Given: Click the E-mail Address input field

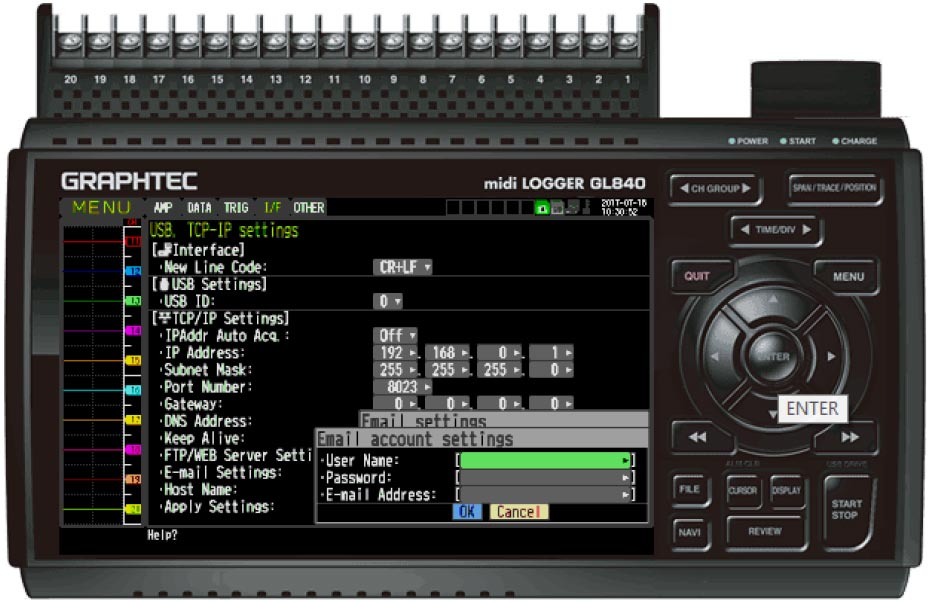Looking at the screenshot, I should [x=545, y=495].
